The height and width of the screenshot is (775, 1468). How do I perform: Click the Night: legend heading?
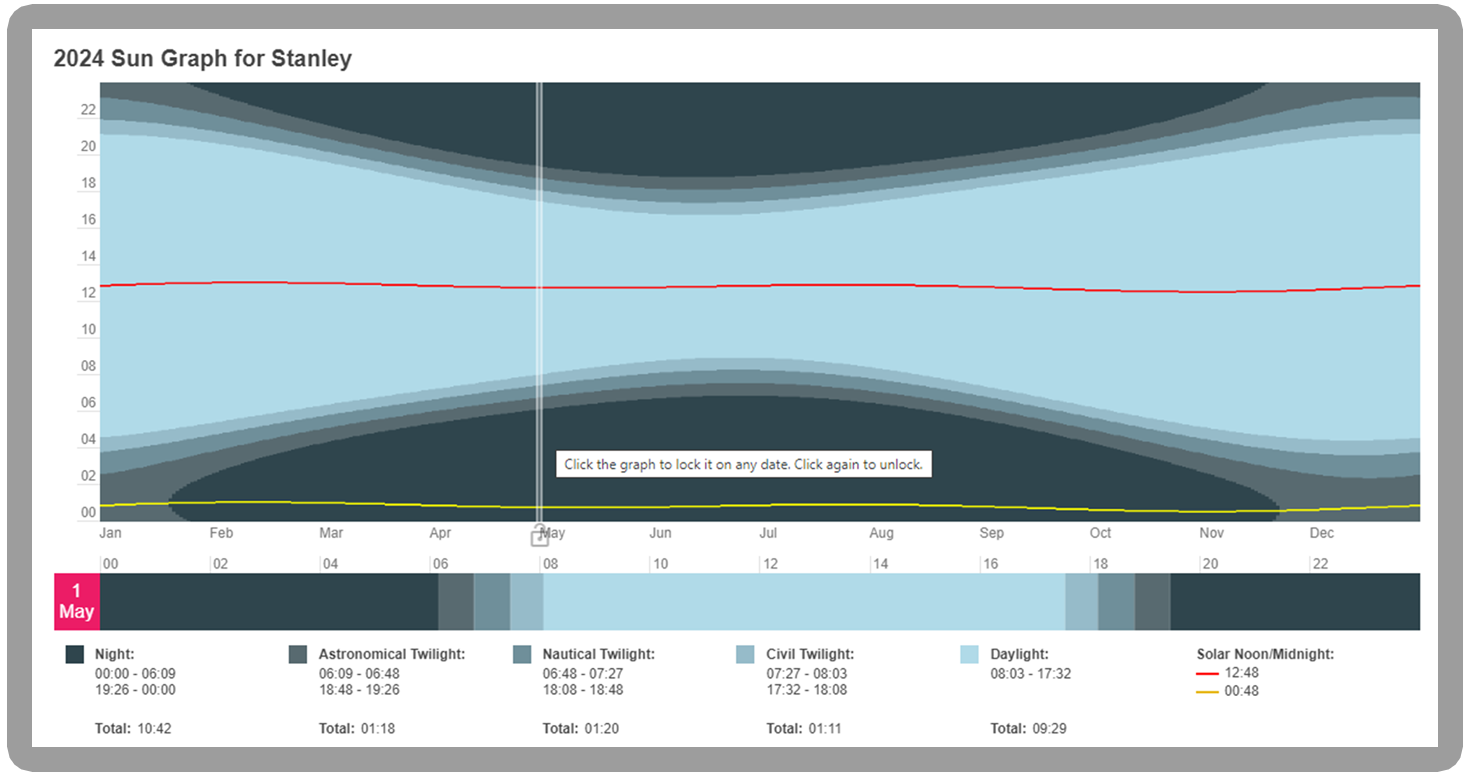(115, 654)
